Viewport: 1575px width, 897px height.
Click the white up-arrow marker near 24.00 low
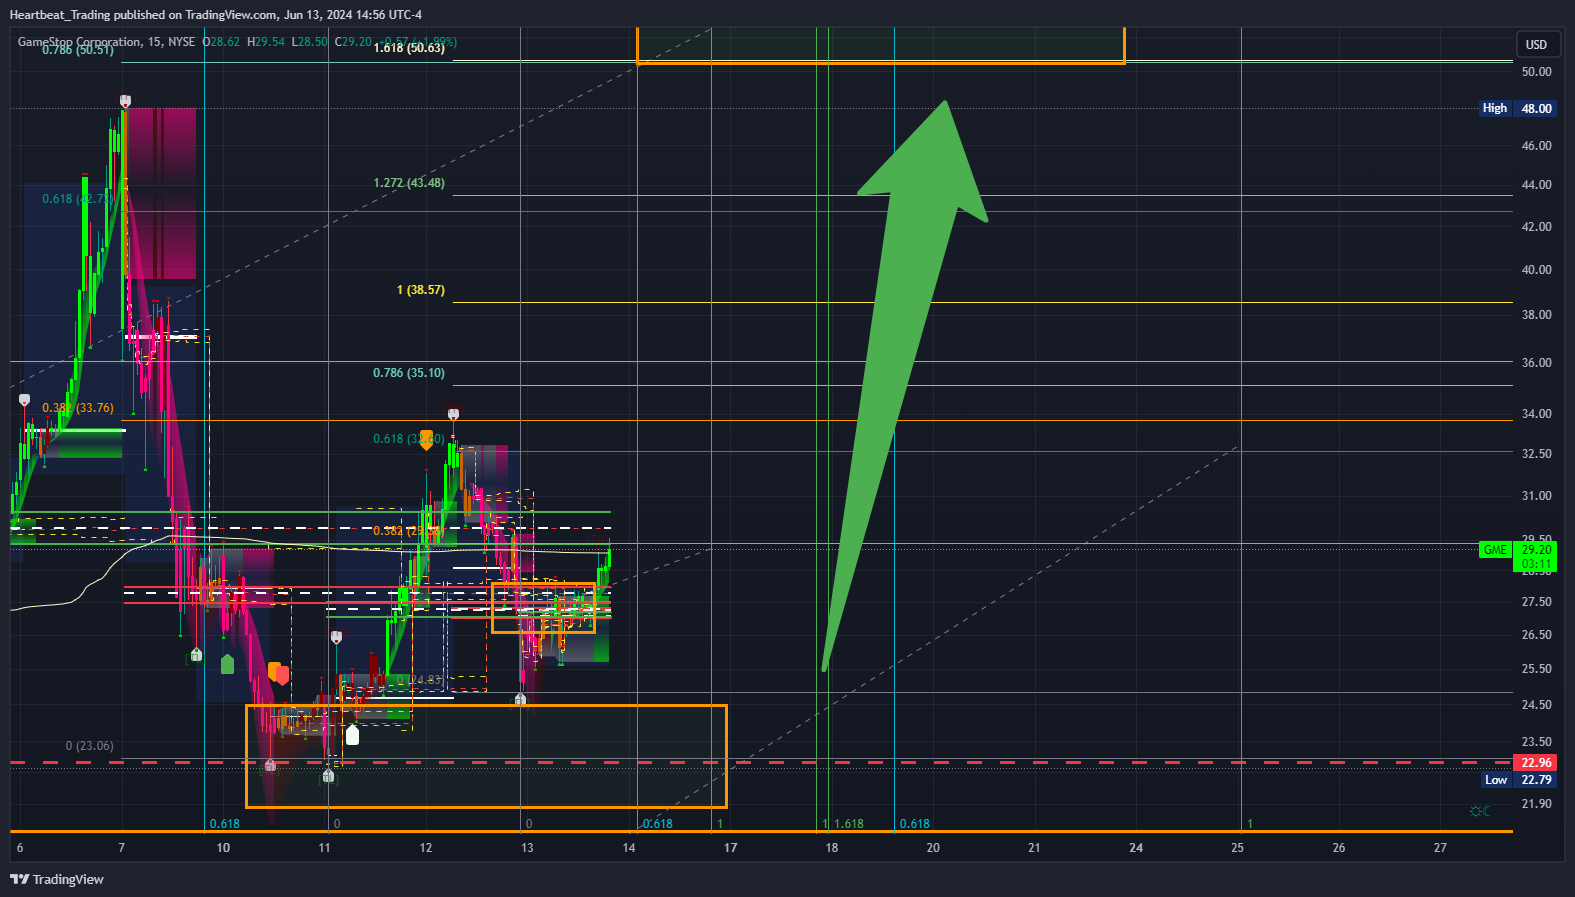click(352, 735)
